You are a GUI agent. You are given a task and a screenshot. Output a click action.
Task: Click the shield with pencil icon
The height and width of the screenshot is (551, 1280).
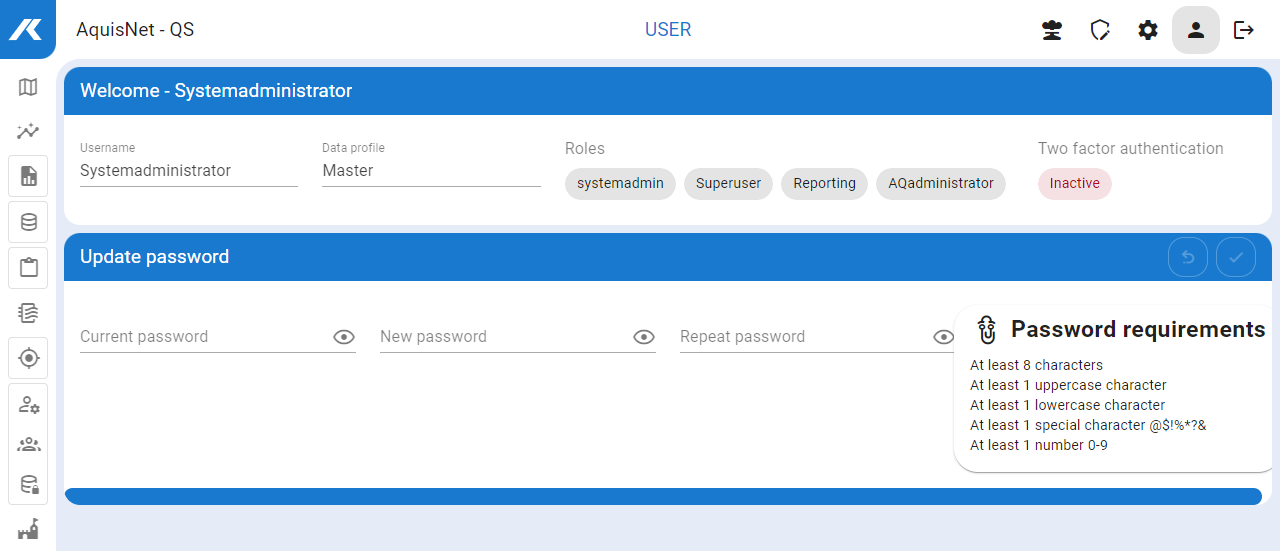[x=1100, y=30]
